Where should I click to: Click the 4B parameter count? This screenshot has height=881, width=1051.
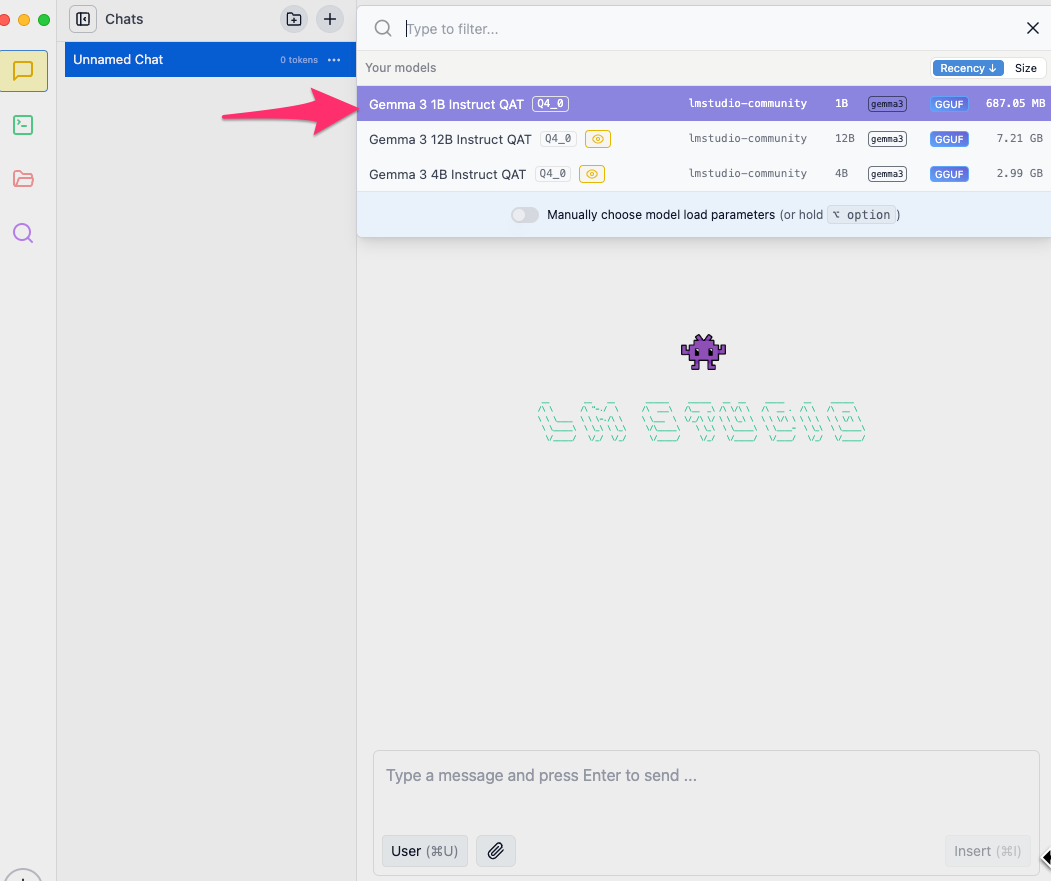841,173
